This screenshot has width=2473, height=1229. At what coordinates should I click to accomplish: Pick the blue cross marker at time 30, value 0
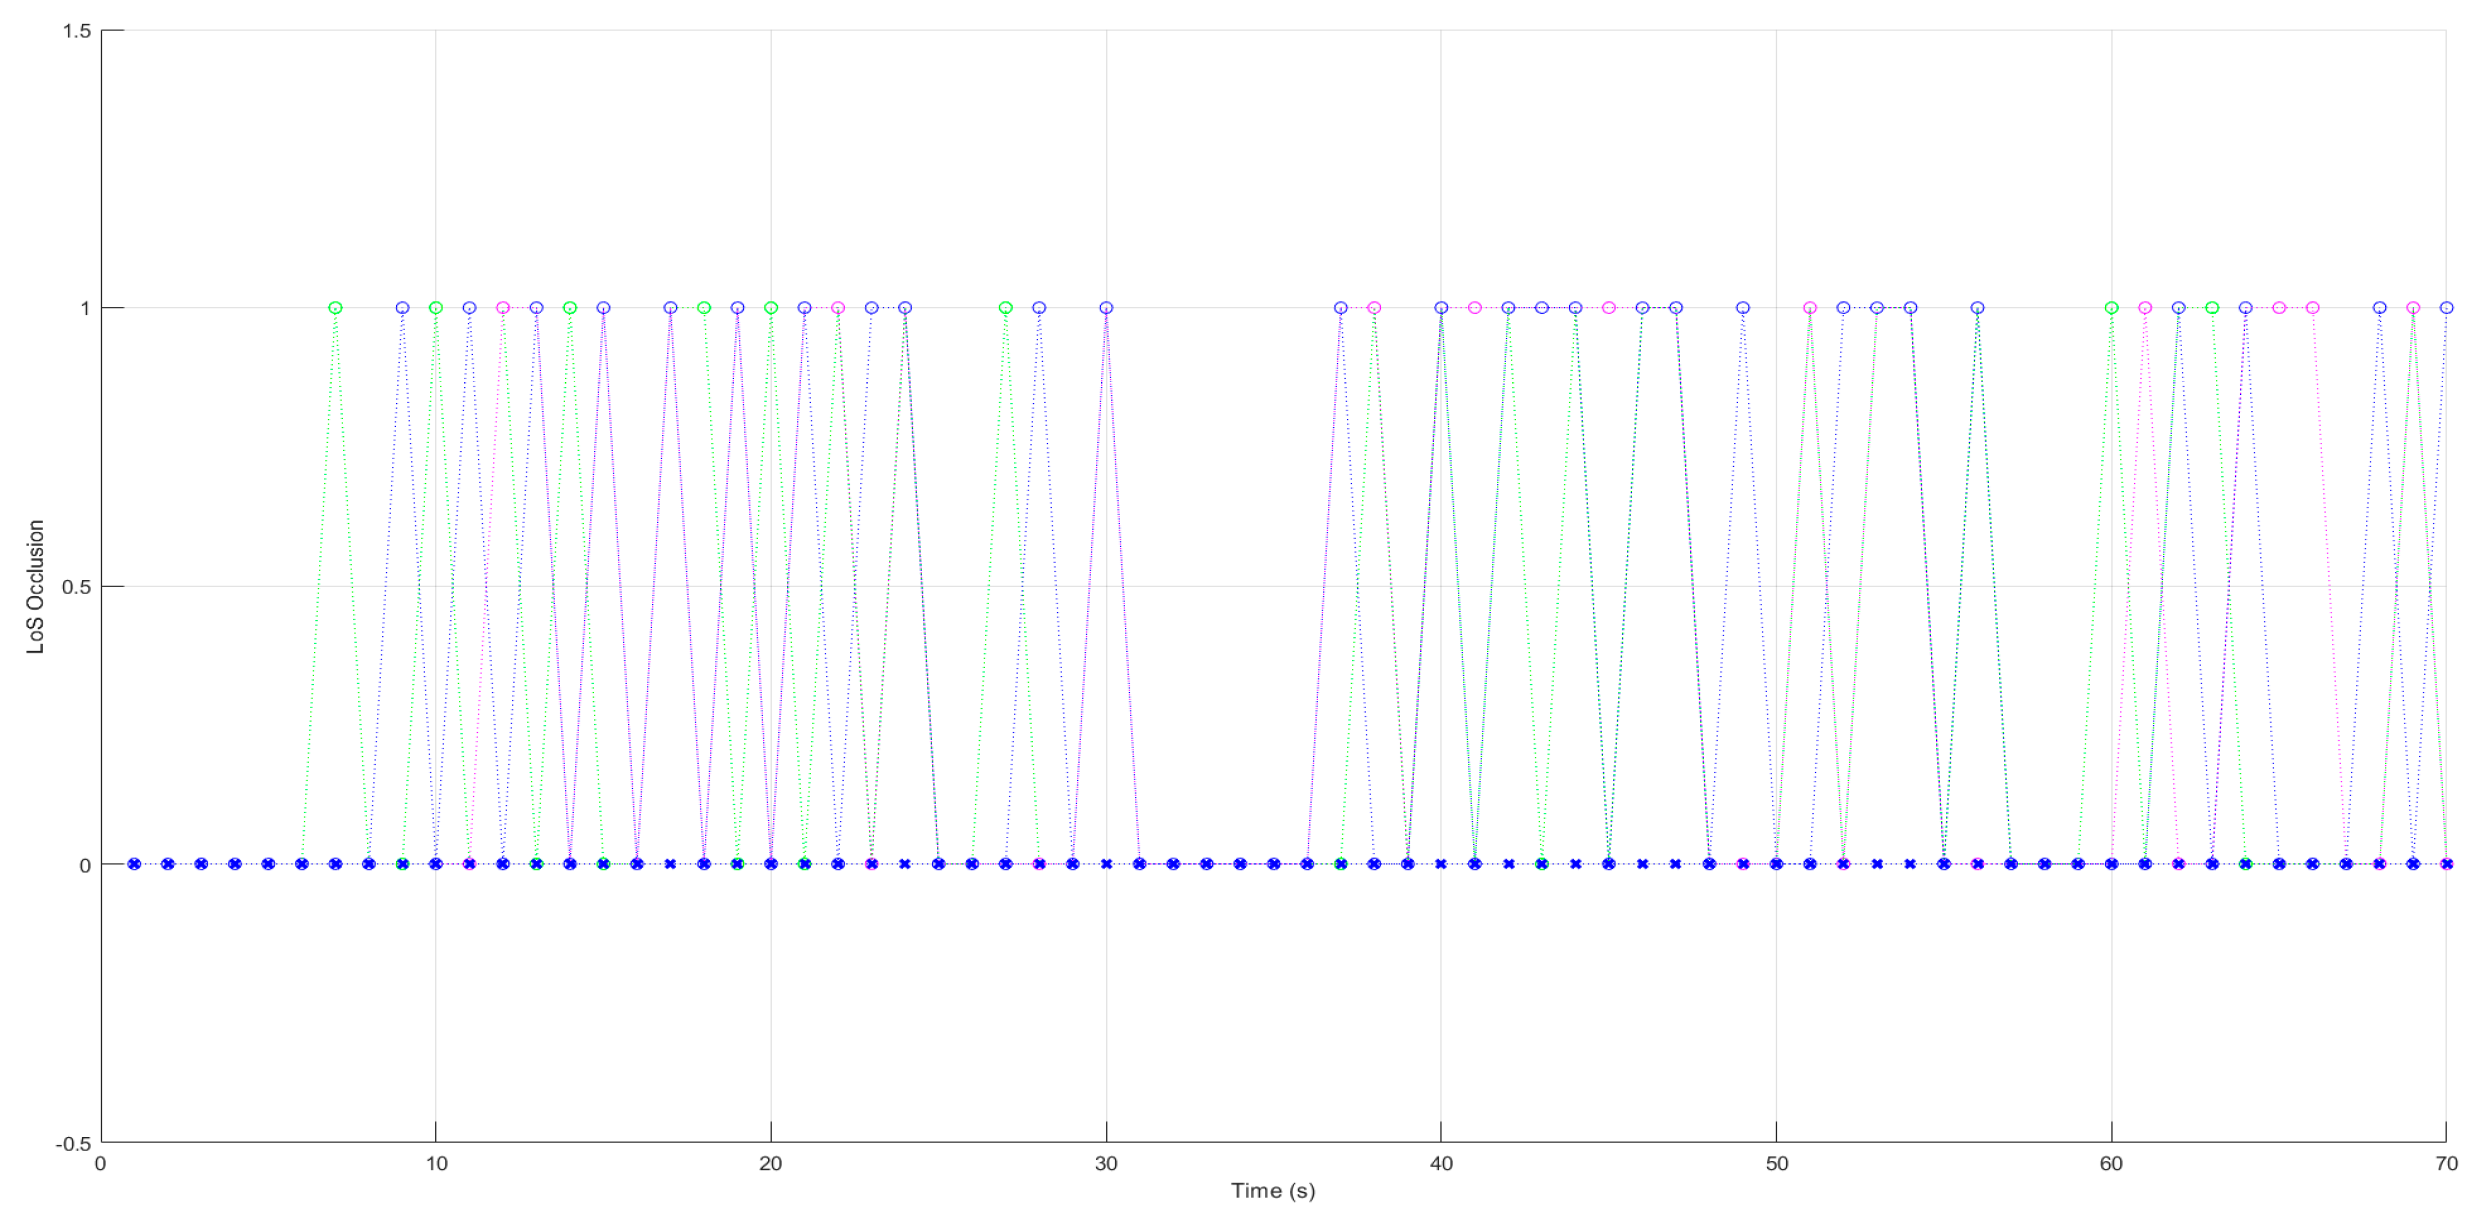coord(1106,864)
